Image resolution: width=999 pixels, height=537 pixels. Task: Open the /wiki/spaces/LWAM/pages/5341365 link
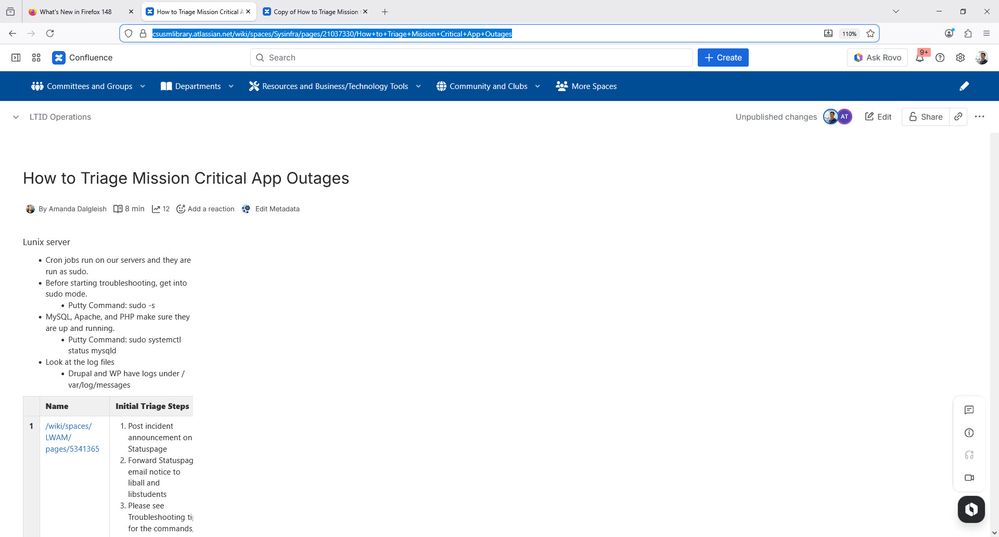point(72,437)
